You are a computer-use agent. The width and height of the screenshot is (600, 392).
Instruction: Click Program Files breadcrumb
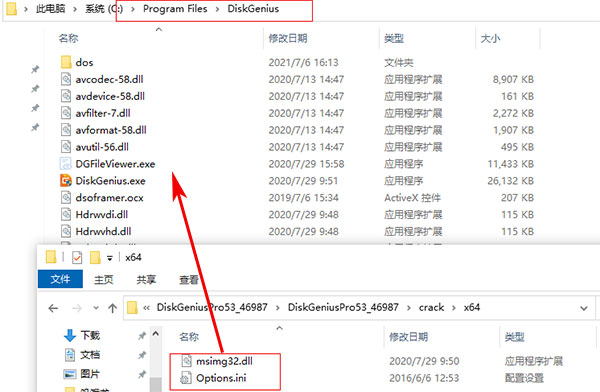[175, 8]
